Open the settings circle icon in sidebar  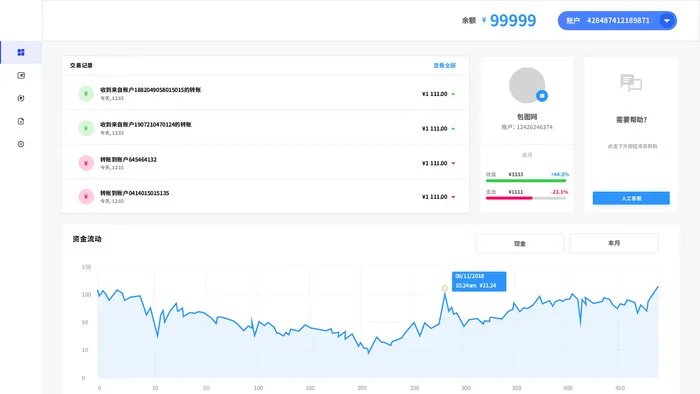tap(21, 144)
